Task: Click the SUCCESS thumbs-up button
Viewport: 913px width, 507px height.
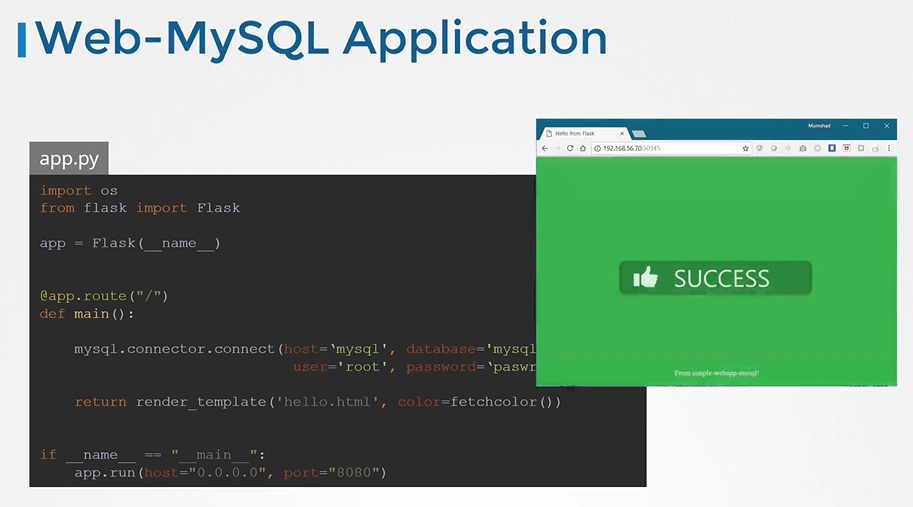Action: click(715, 278)
